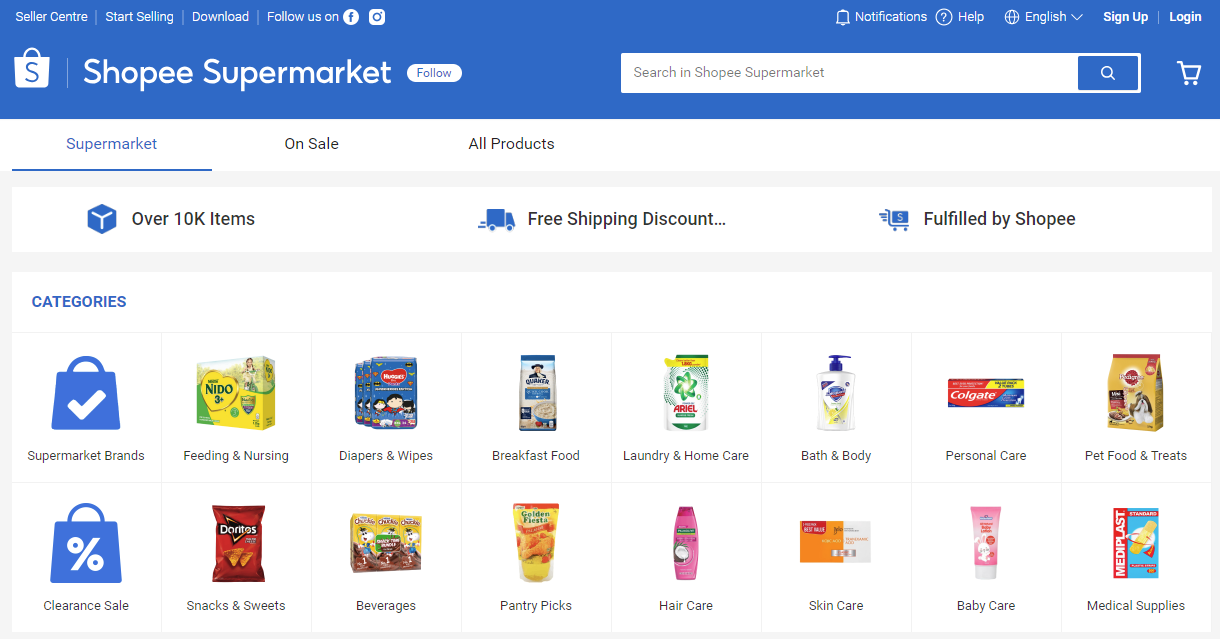
Task: Click the Help question mark icon
Action: [942, 16]
